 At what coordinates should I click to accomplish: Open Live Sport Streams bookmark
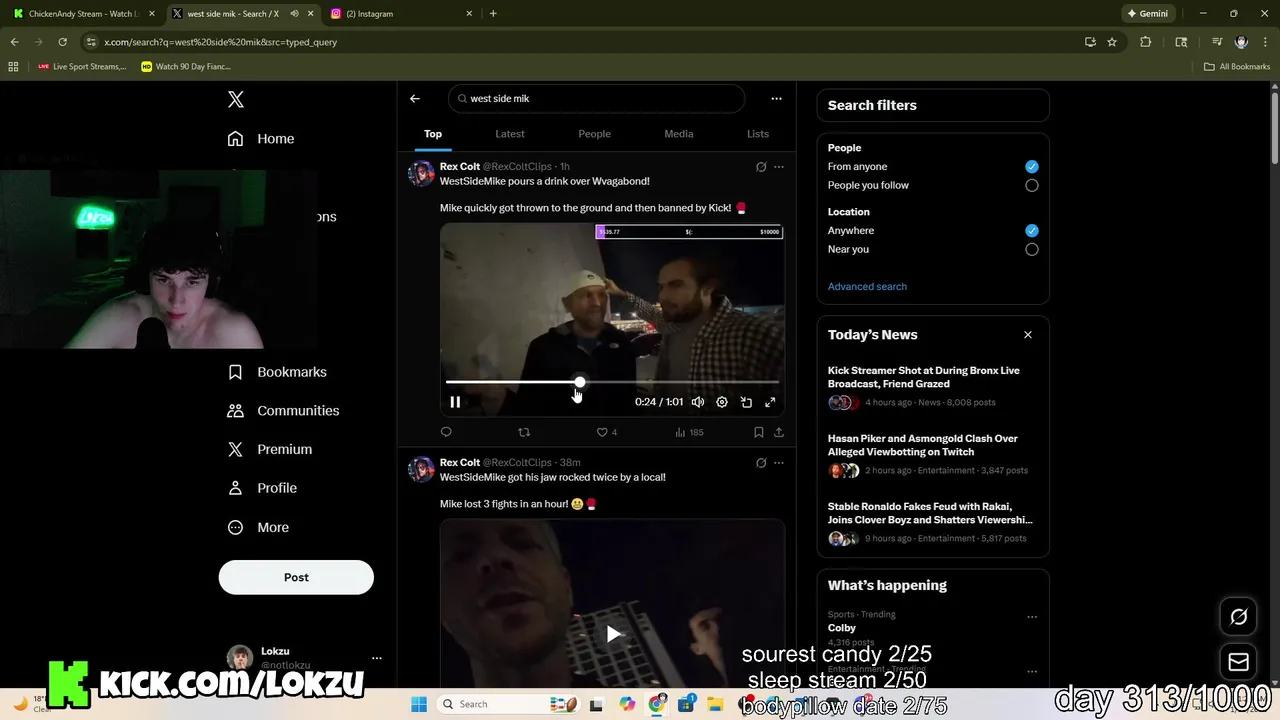[x=82, y=67]
